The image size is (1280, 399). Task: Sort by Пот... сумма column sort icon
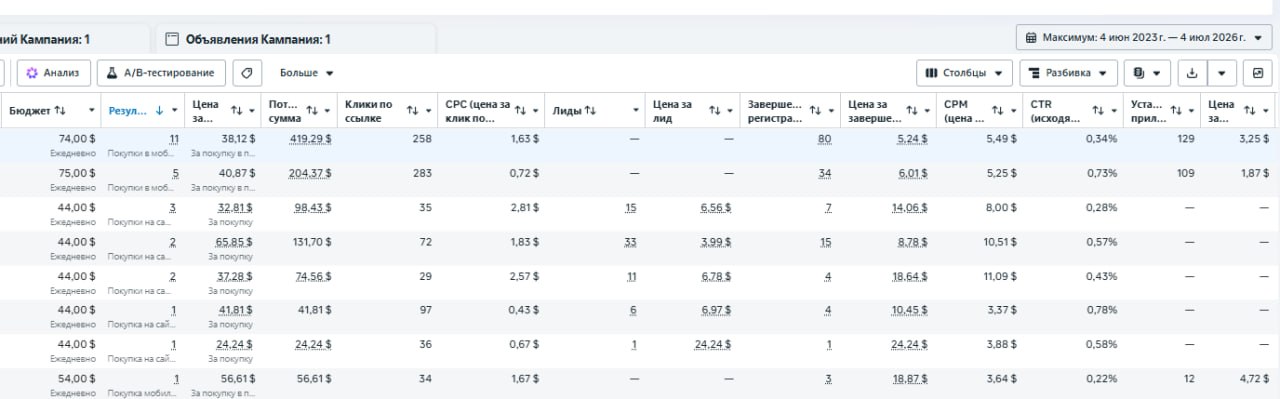click(313, 110)
